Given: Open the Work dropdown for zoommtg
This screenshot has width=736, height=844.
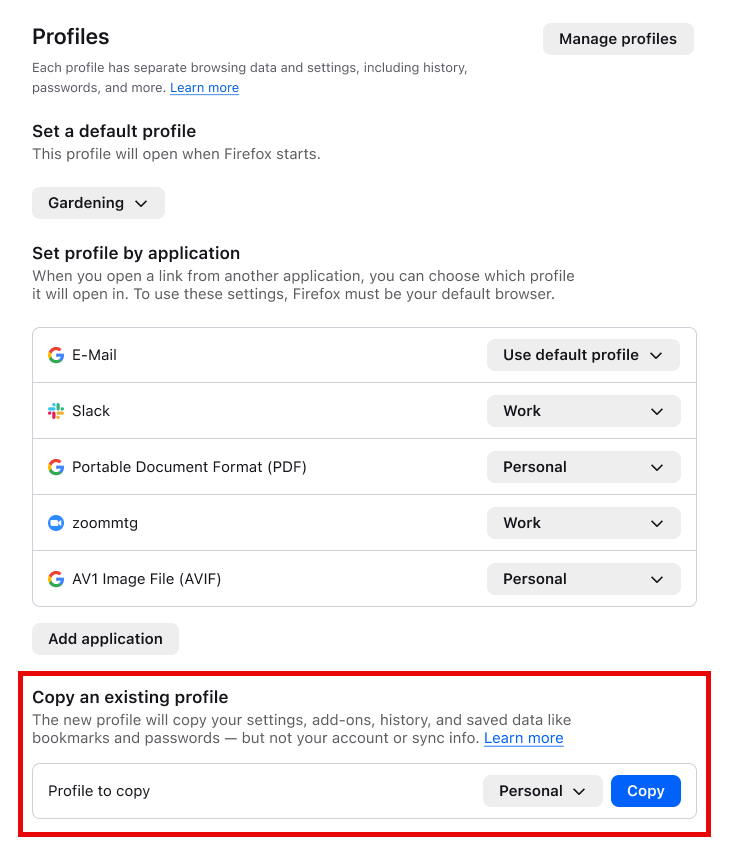Looking at the screenshot, I should point(583,522).
